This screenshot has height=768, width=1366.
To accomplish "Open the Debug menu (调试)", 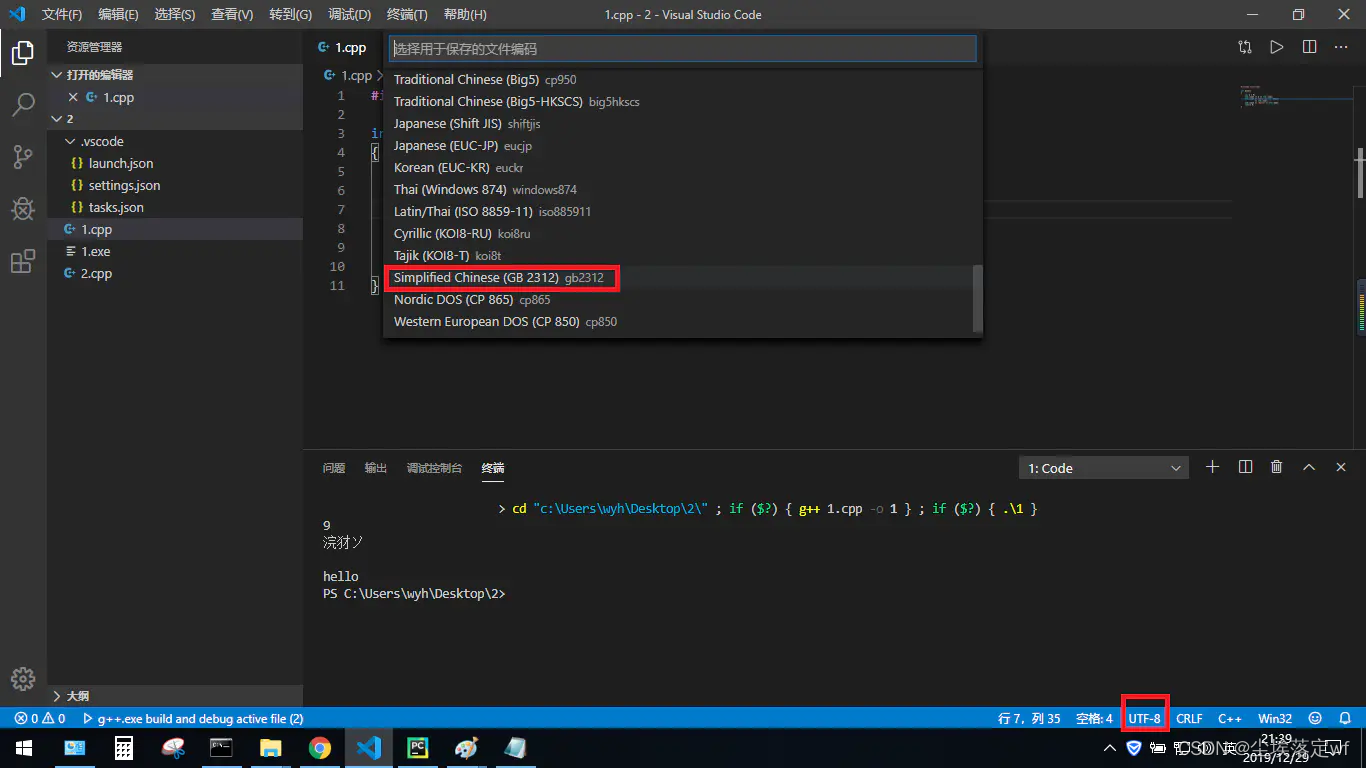I will (x=349, y=15).
